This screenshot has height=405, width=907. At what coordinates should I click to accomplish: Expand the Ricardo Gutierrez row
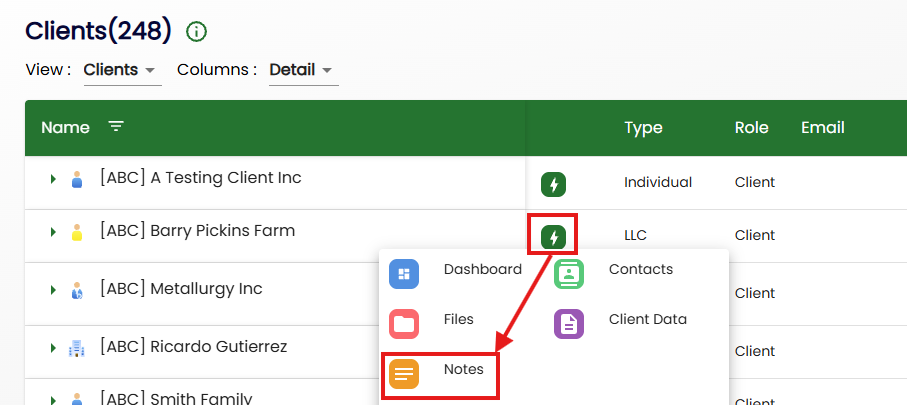(x=52, y=348)
